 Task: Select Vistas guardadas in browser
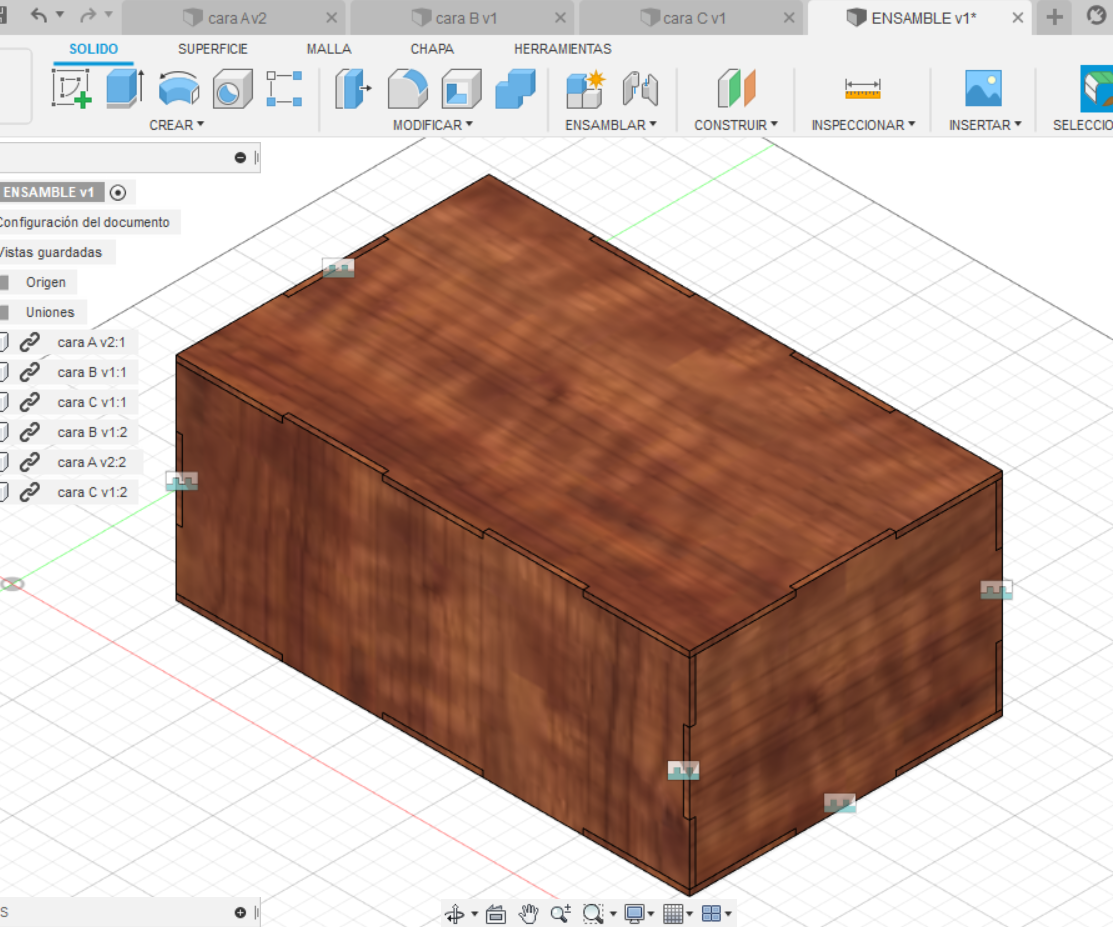click(51, 252)
